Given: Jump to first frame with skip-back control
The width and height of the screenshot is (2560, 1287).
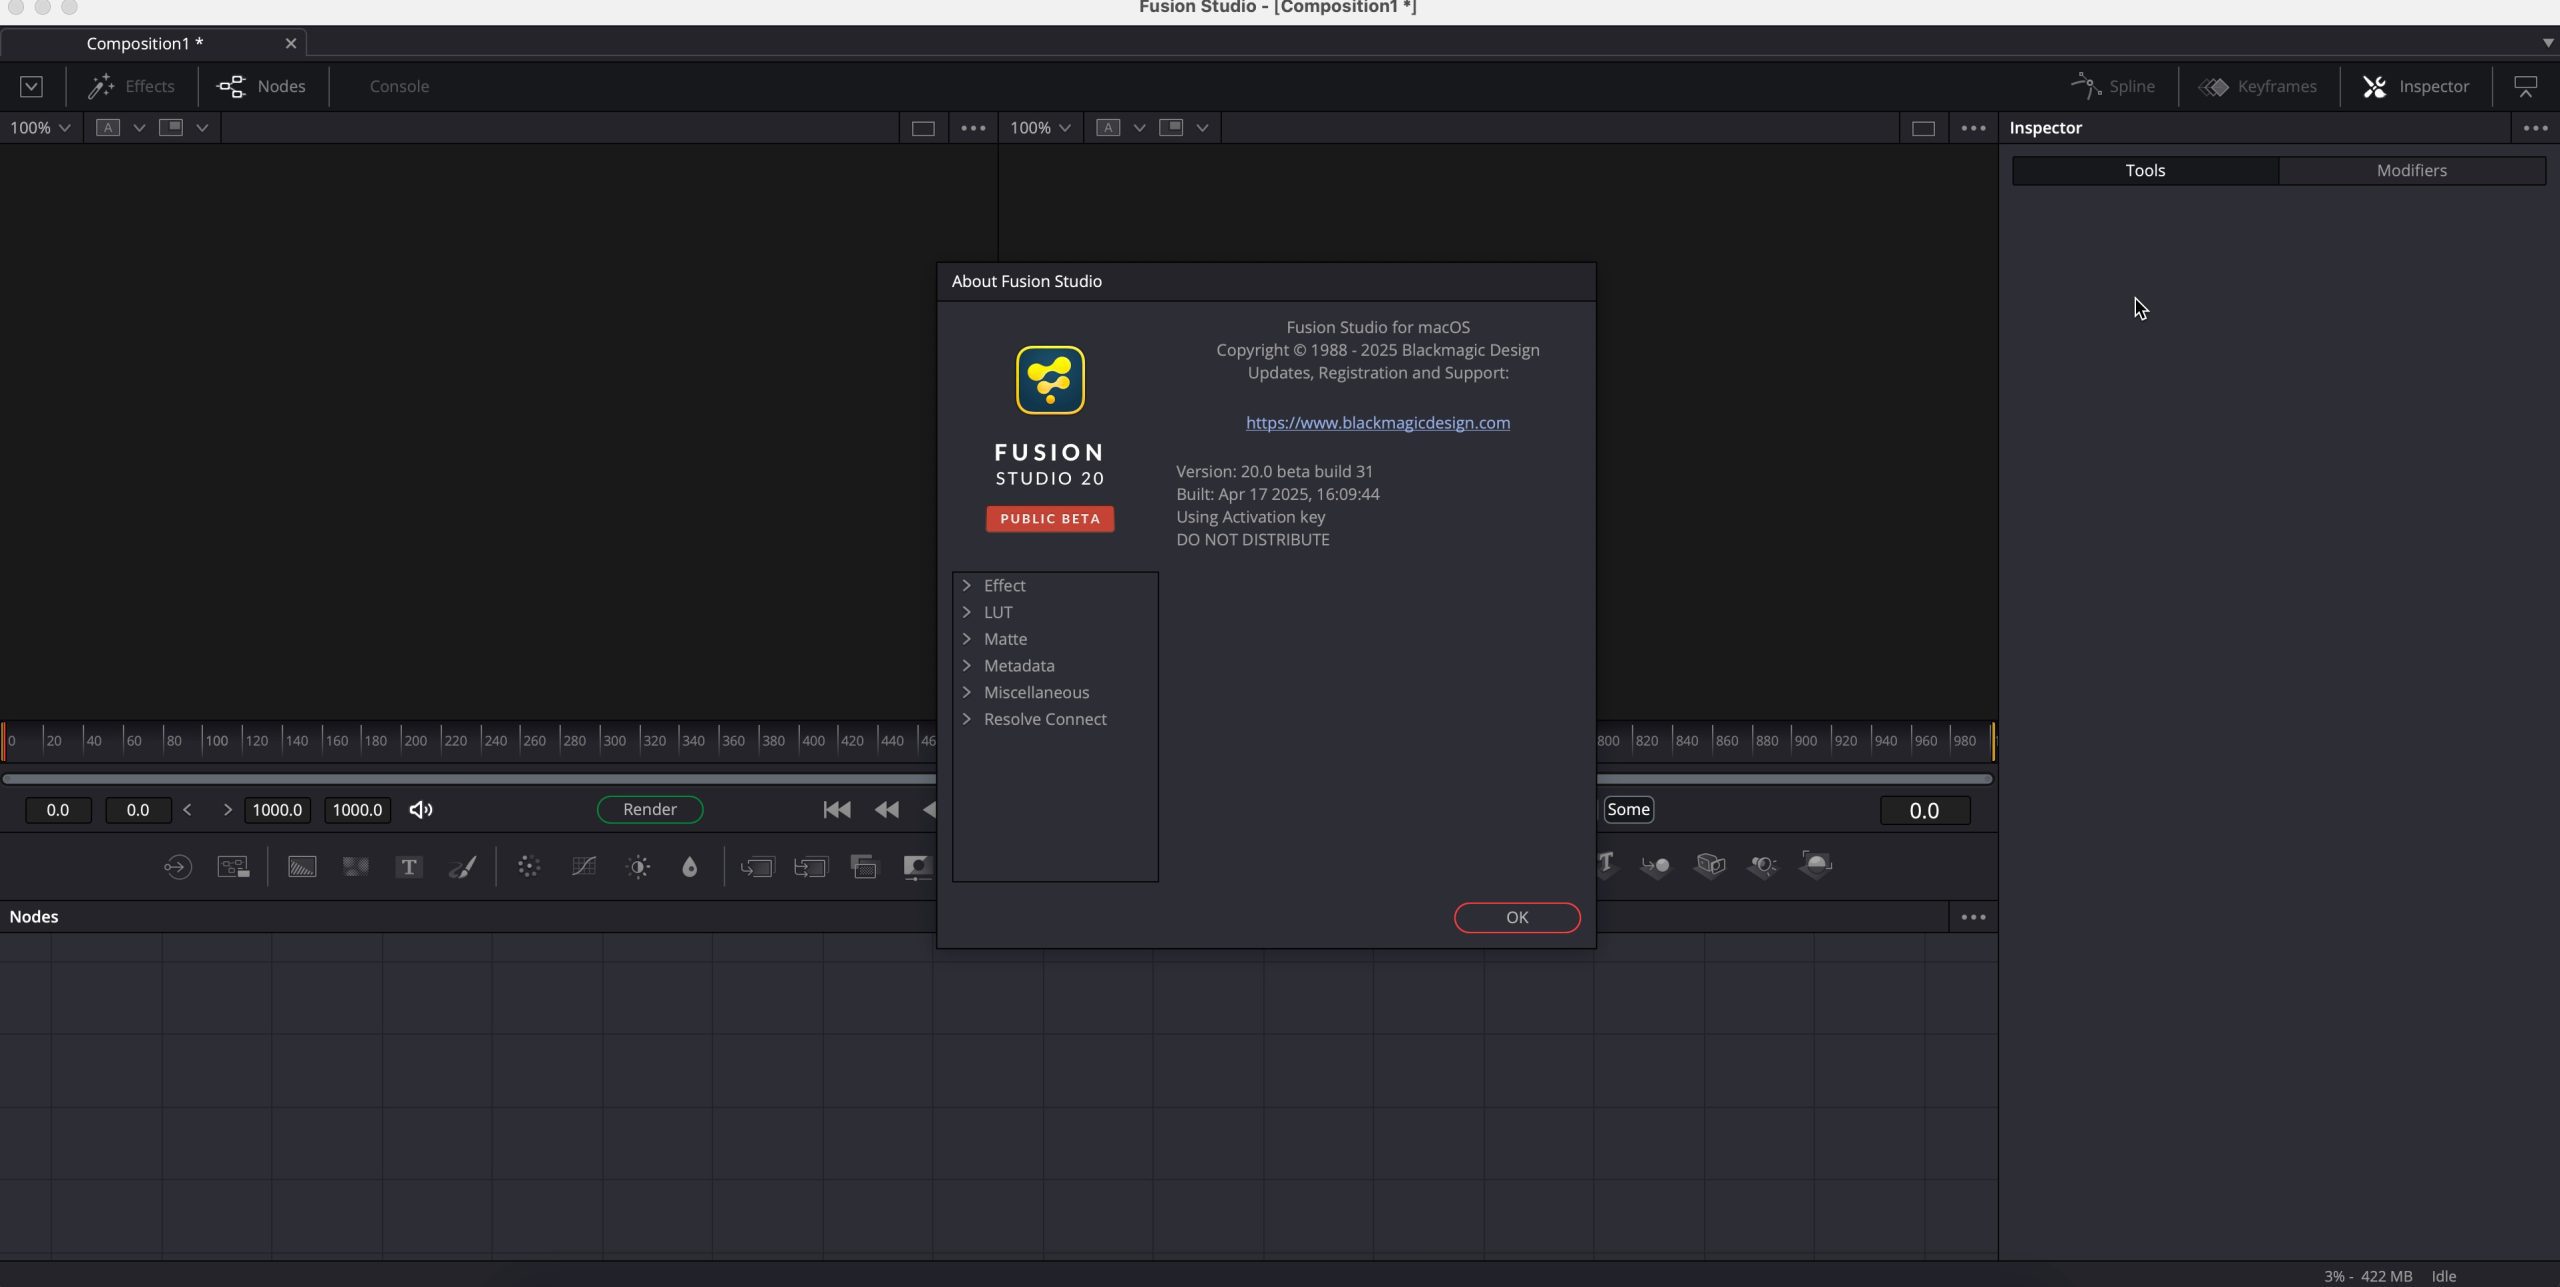Looking at the screenshot, I should click(x=837, y=810).
